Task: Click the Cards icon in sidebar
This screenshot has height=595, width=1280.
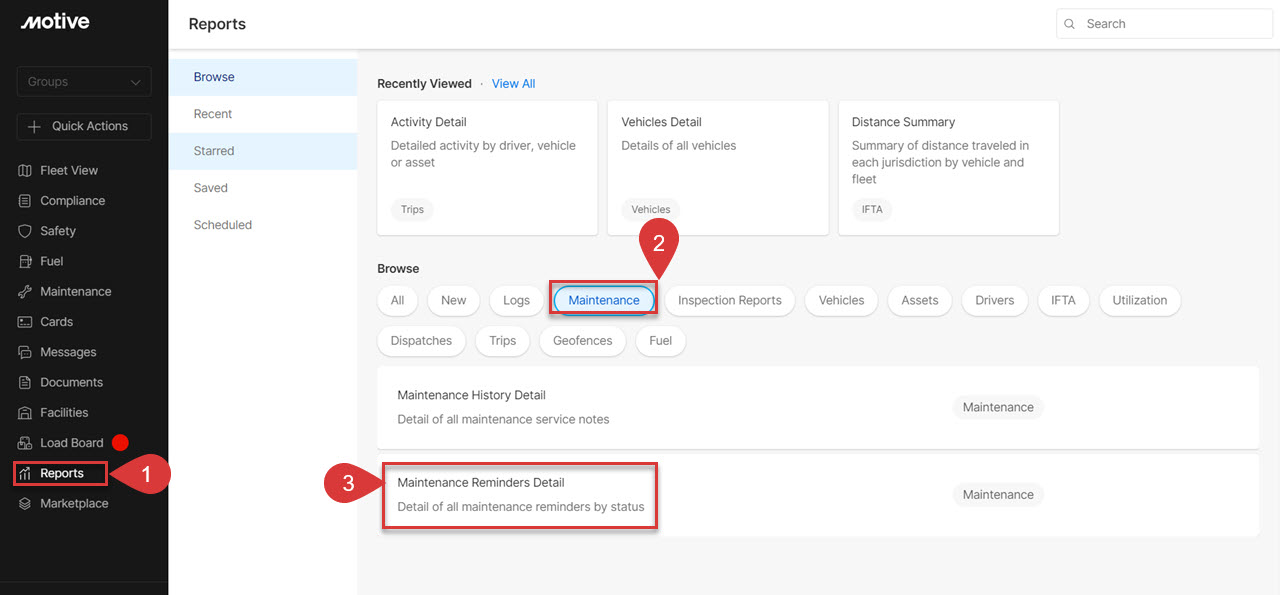Action: pyautogui.click(x=26, y=322)
